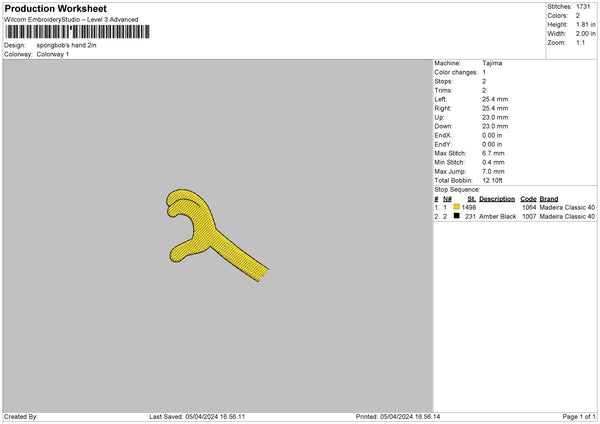The height and width of the screenshot is (424, 600).
Task: Click the design name 'spongbob's hand 2in'
Action: [x=67, y=45]
